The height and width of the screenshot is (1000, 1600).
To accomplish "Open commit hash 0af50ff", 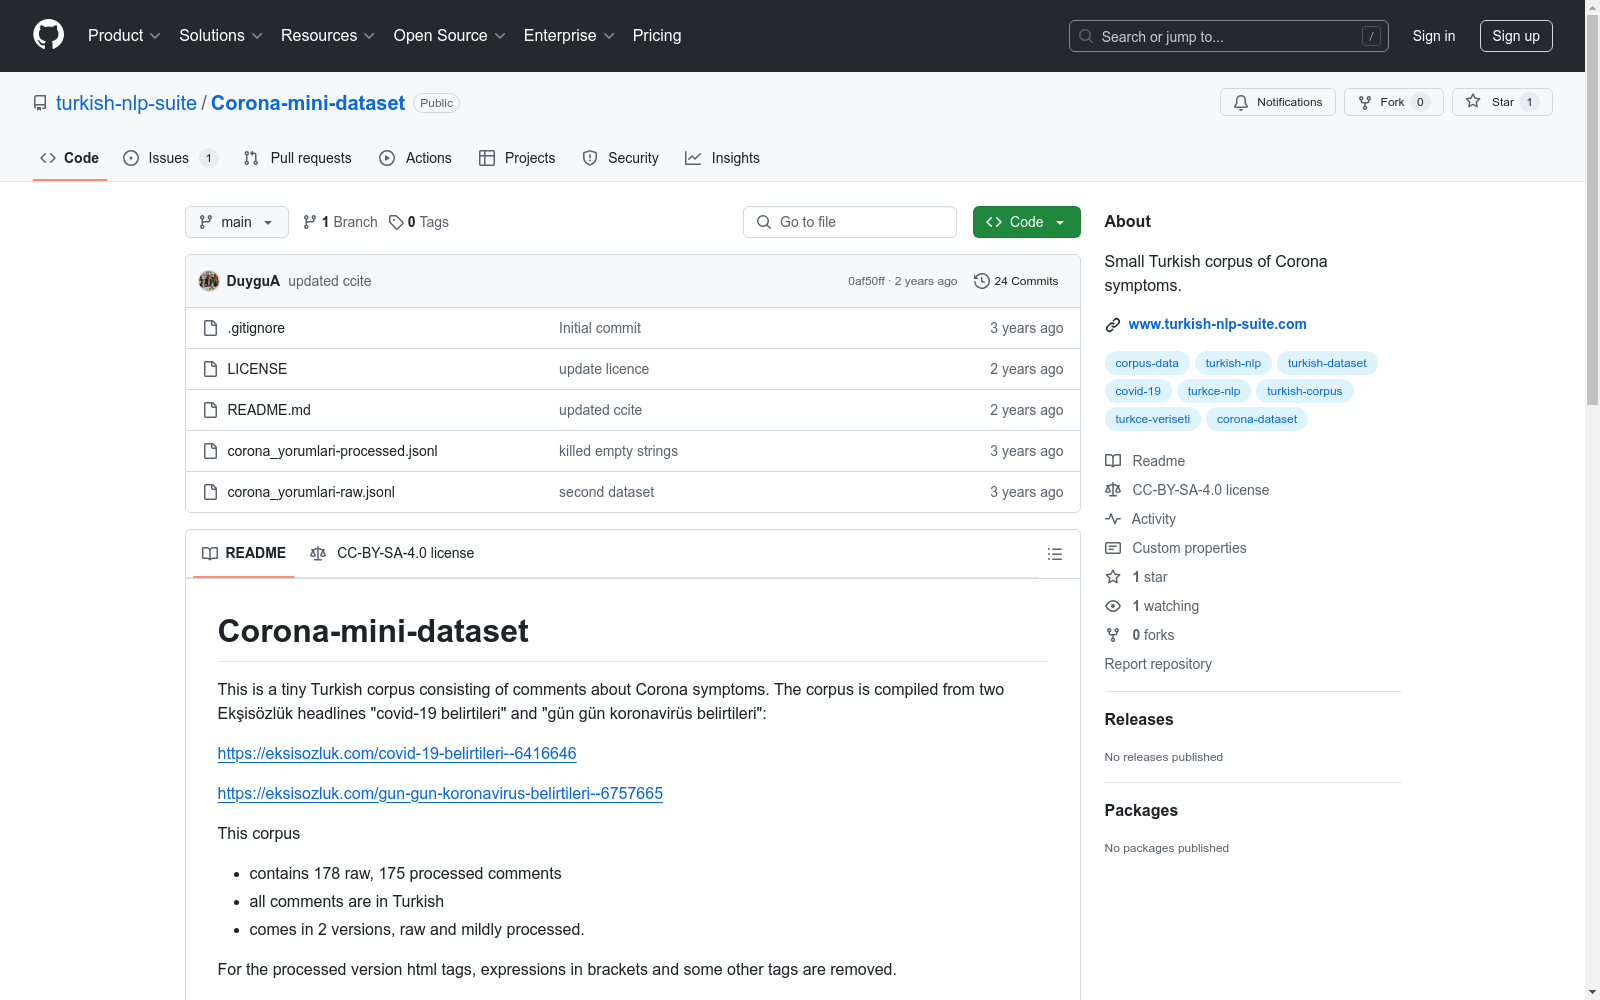I will 866,281.
